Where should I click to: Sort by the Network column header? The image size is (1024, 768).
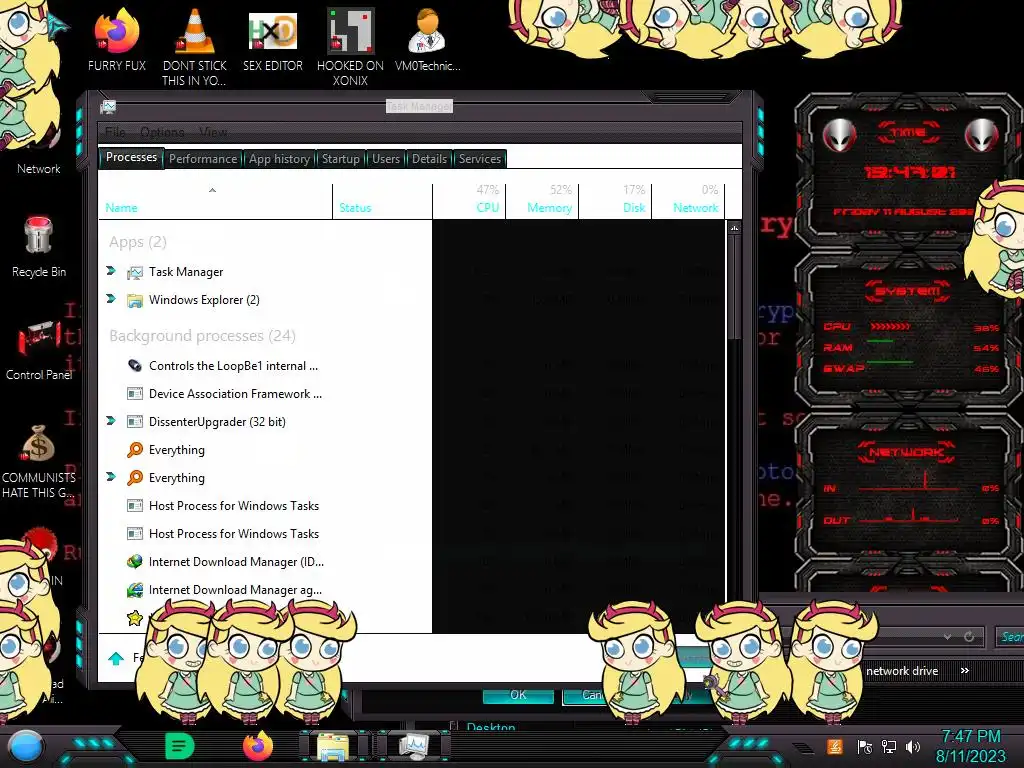pyautogui.click(x=689, y=202)
